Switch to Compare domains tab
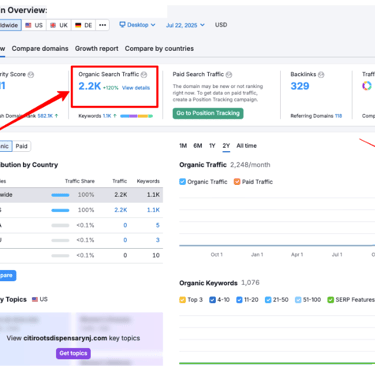Image resolution: width=375 pixels, height=371 pixels. pyautogui.click(x=40, y=49)
